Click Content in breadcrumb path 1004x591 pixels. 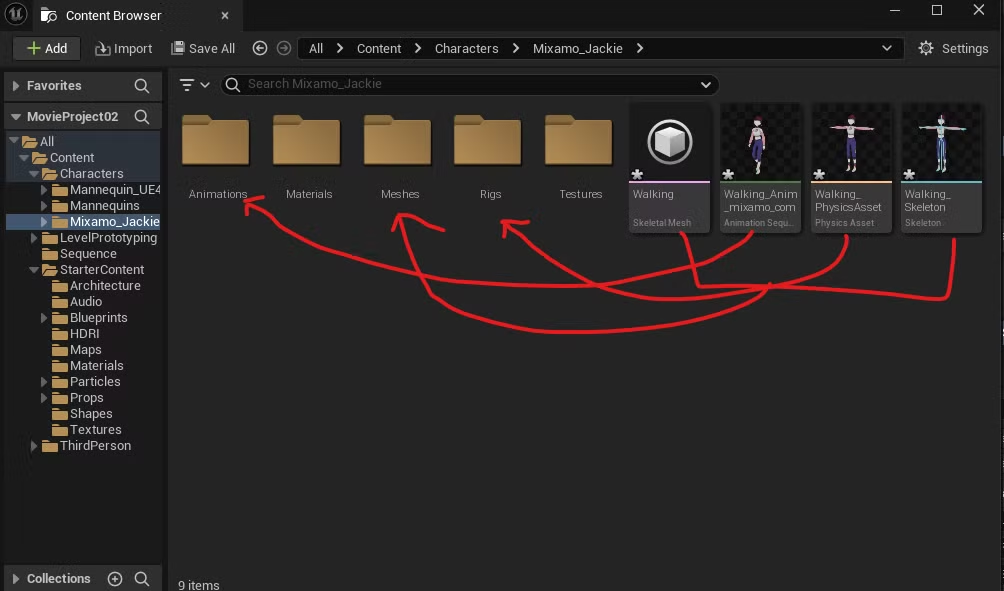(378, 49)
